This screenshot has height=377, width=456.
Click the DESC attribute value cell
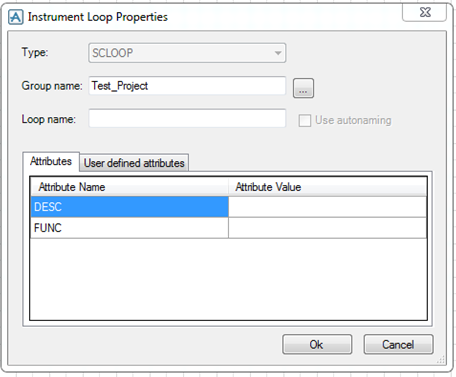click(x=327, y=207)
